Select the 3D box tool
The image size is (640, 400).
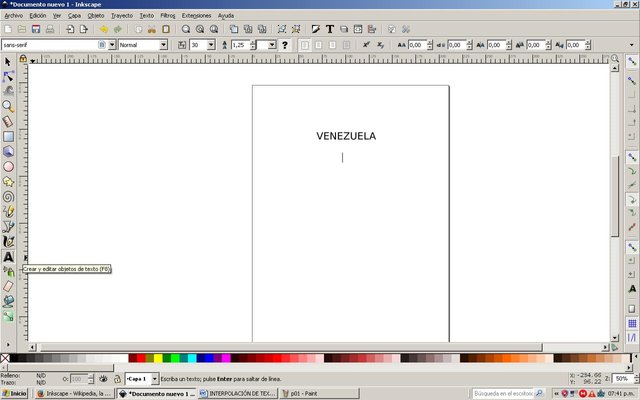pos(8,151)
